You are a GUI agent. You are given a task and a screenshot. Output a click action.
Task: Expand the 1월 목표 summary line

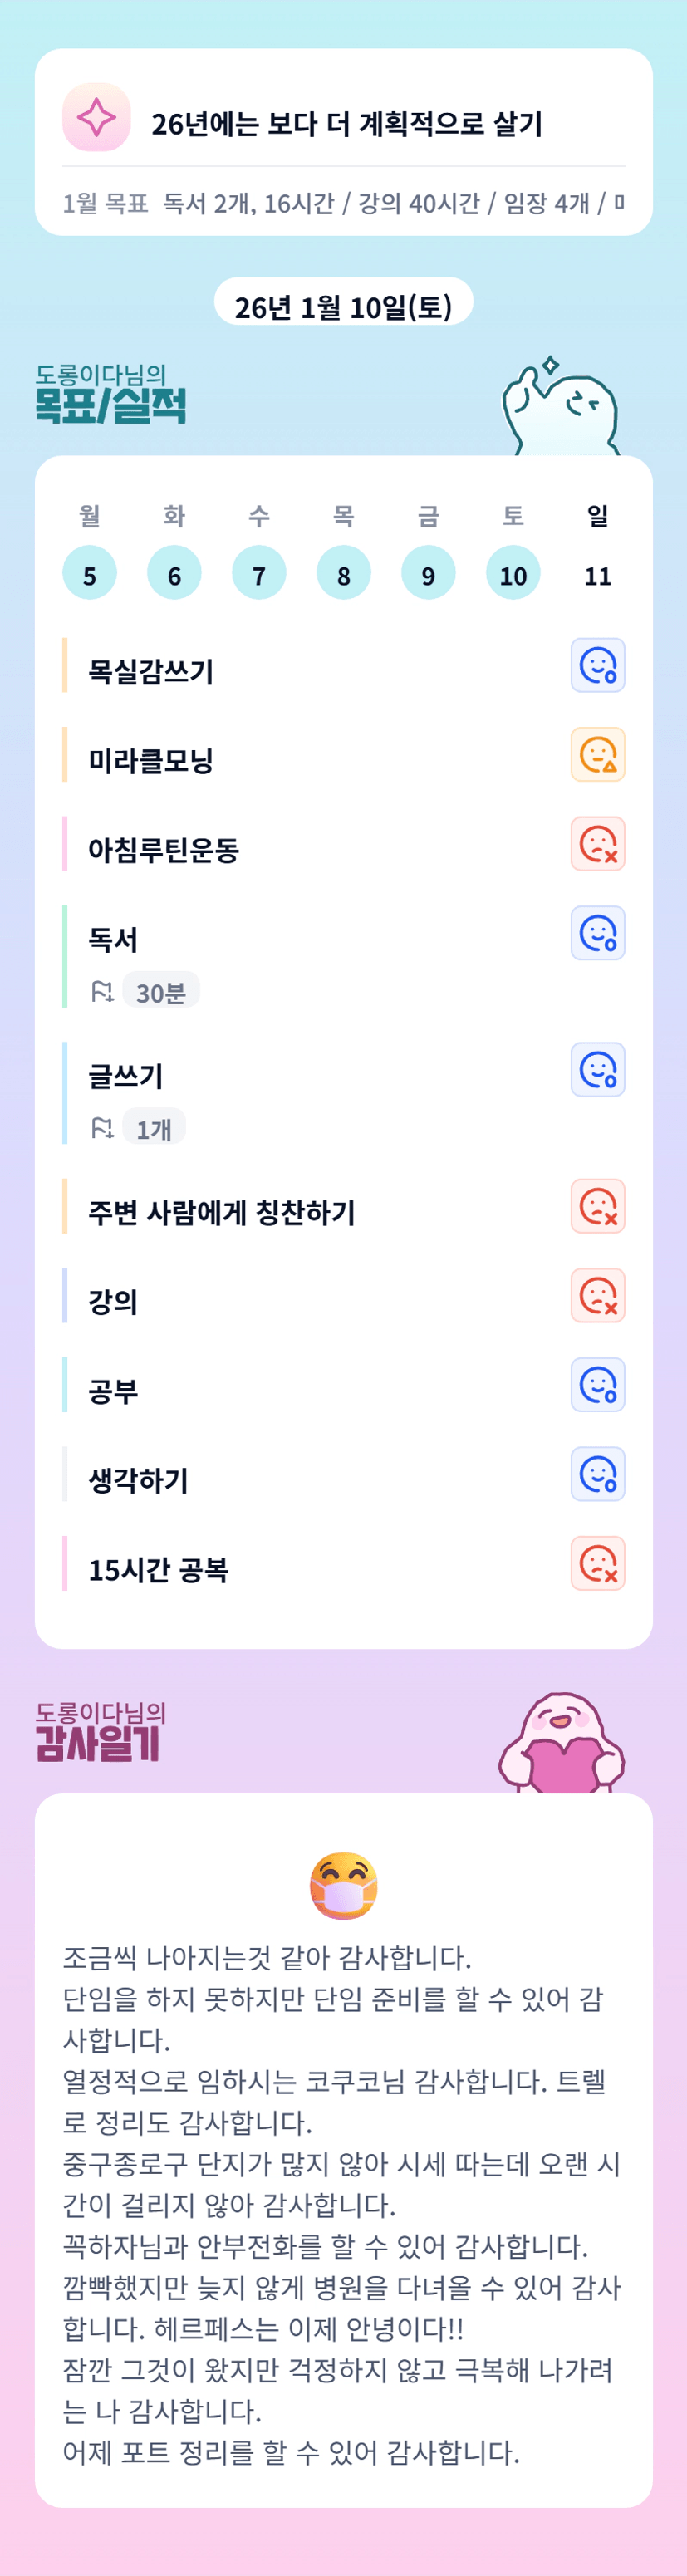coord(343,204)
